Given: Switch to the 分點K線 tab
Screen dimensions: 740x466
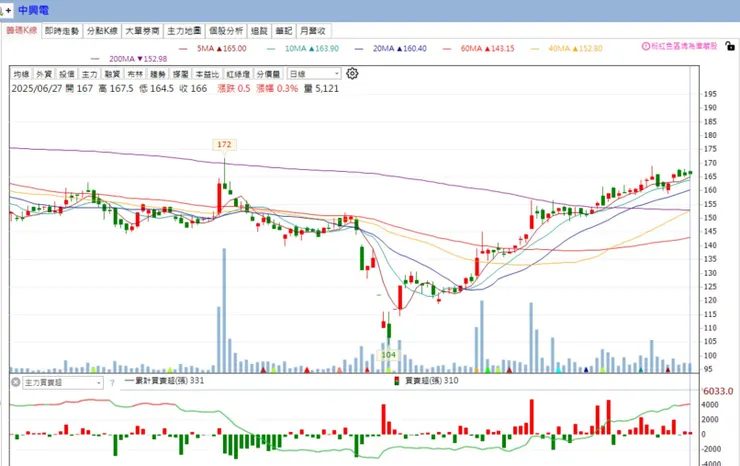Looking at the screenshot, I should 102,31.
